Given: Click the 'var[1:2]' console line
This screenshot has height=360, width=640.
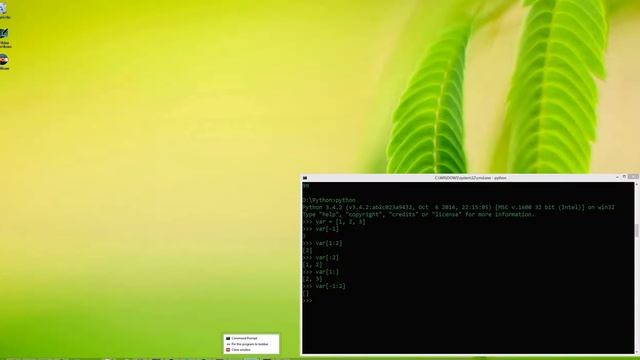Looking at the screenshot, I should point(322,243).
